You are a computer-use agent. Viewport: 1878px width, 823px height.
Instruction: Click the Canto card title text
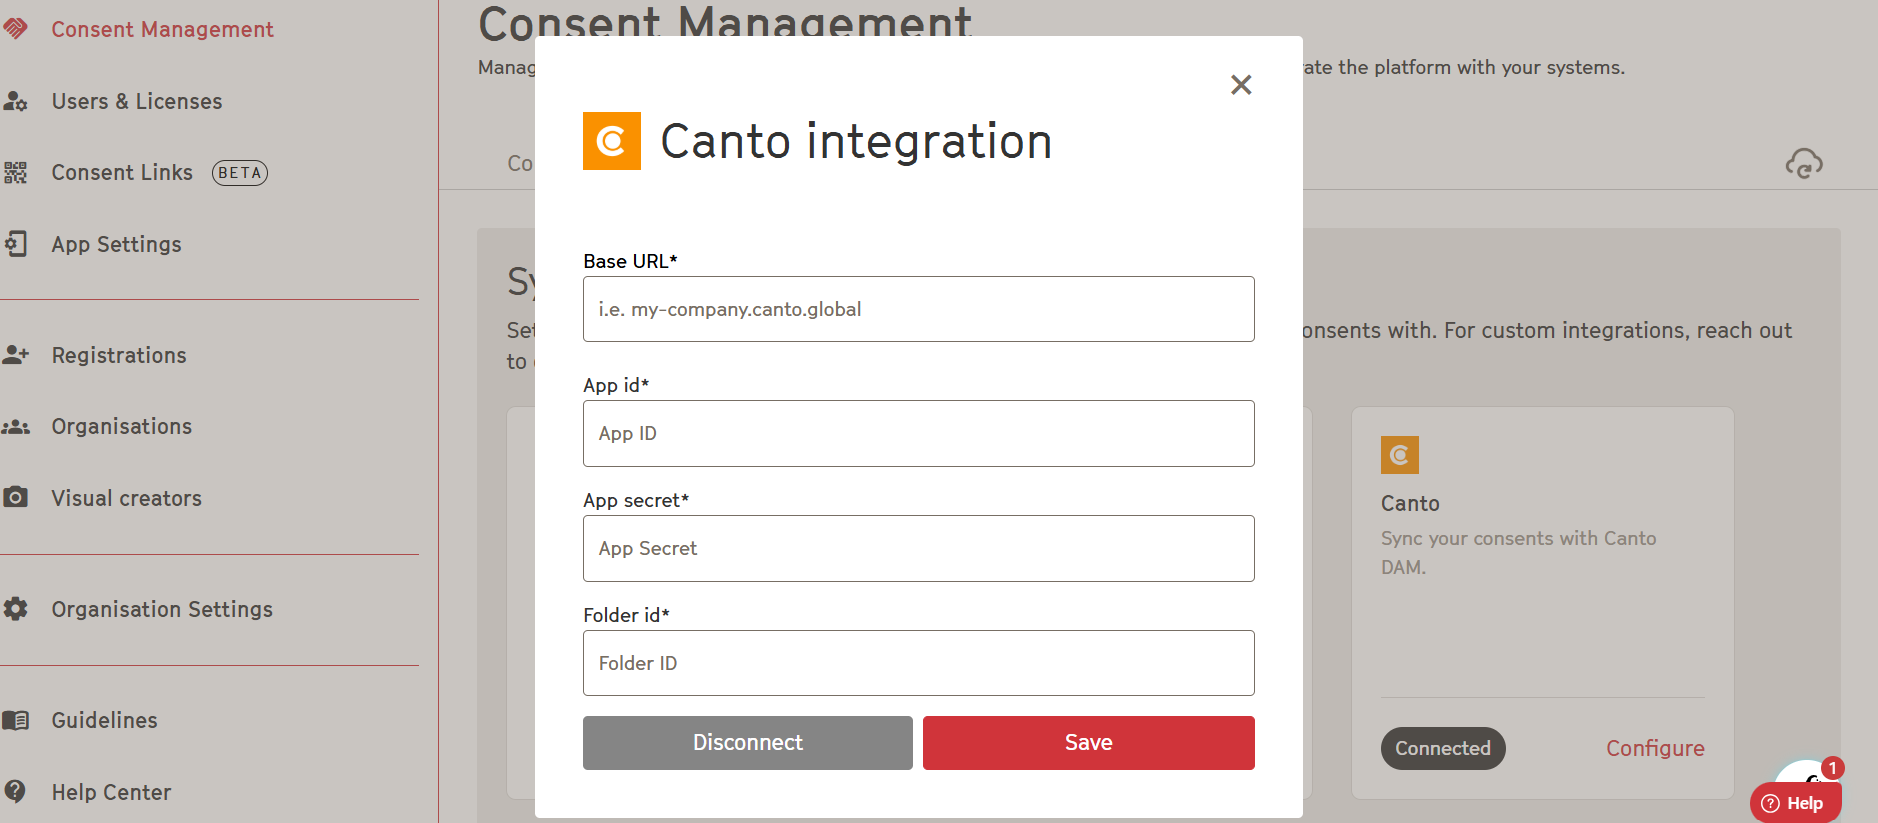1410,503
